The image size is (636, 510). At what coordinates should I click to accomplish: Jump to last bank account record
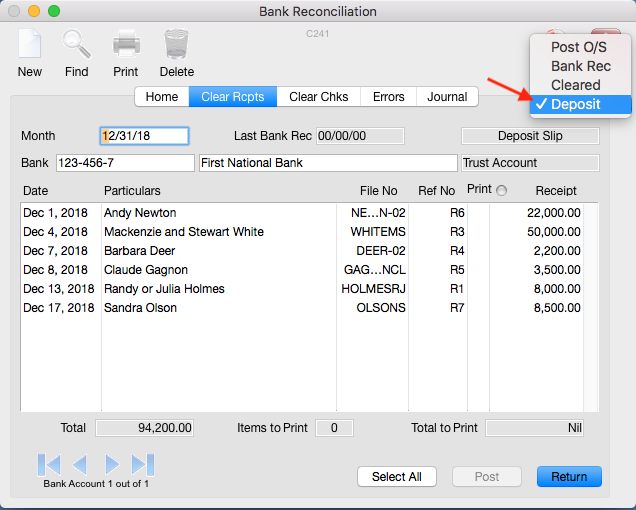143,464
